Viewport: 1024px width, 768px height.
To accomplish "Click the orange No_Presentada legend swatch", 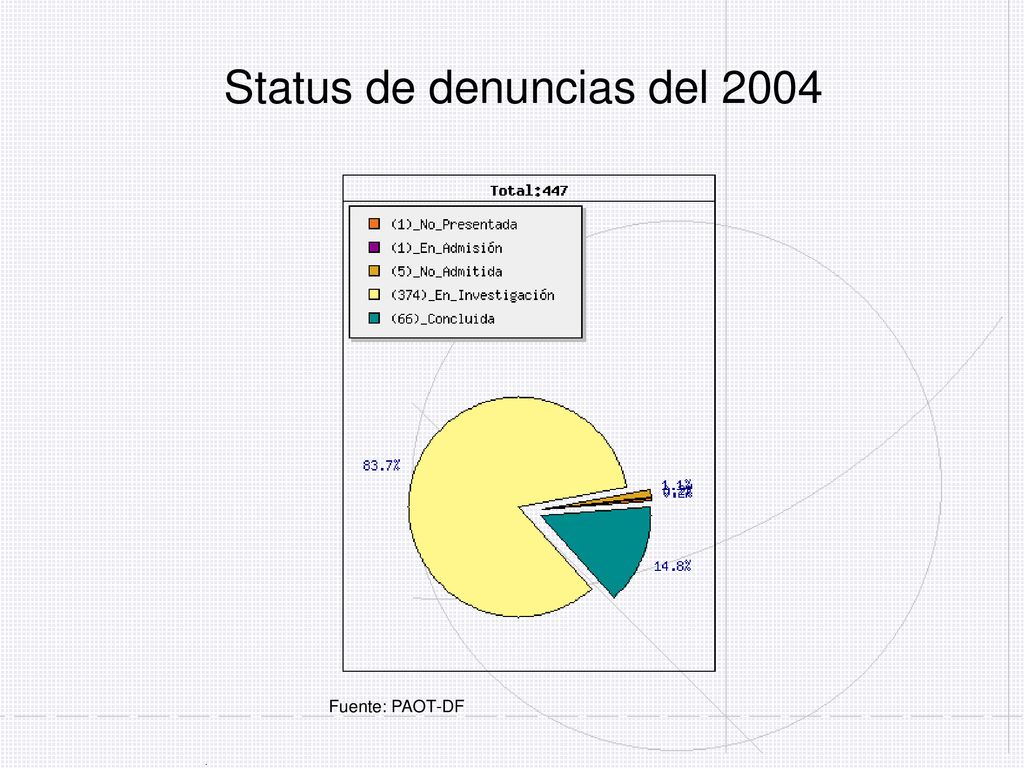I will 374,224.
